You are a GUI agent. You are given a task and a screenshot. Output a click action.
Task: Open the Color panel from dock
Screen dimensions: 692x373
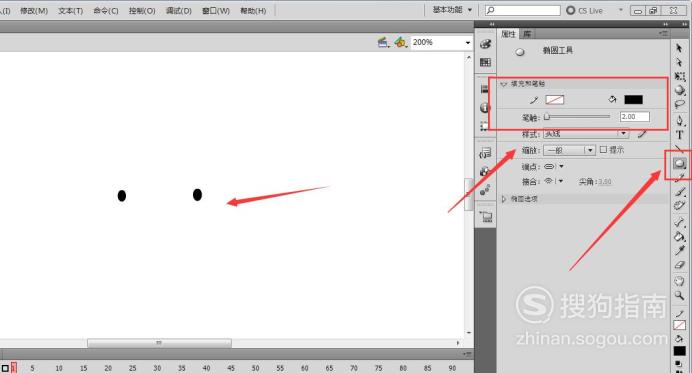coord(485,44)
